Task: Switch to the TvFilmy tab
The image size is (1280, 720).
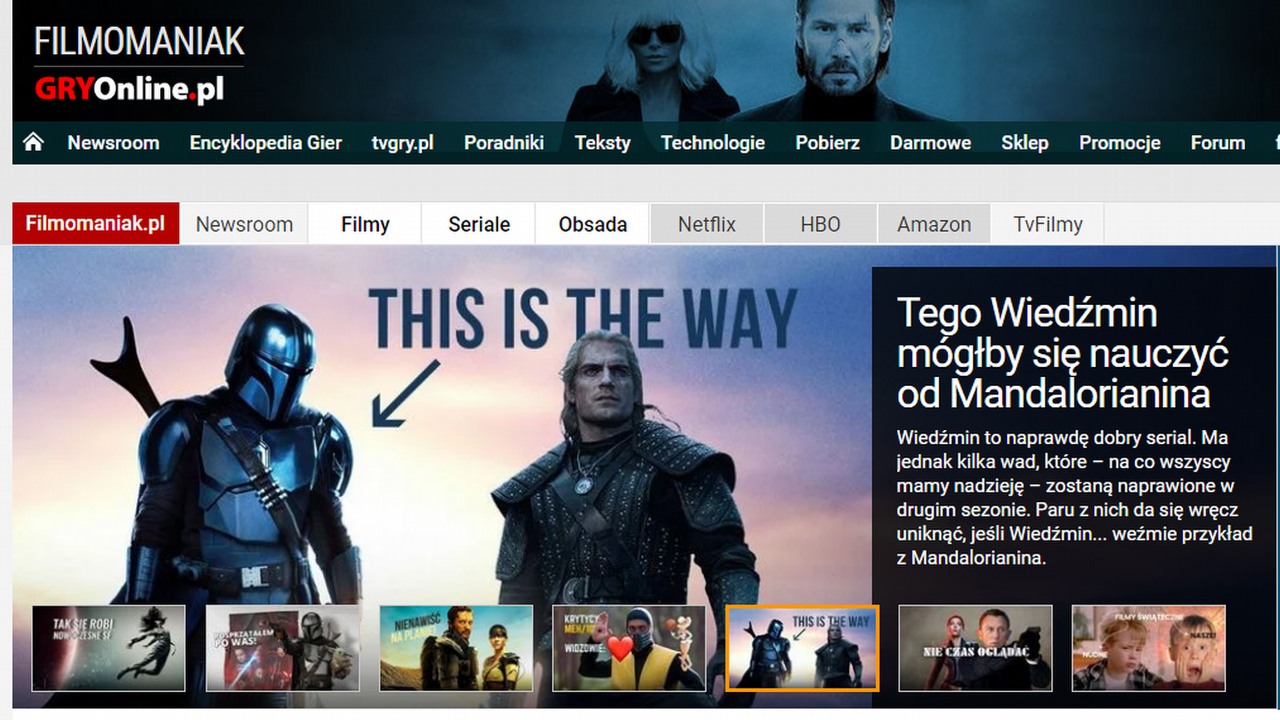Action: coord(1047,224)
